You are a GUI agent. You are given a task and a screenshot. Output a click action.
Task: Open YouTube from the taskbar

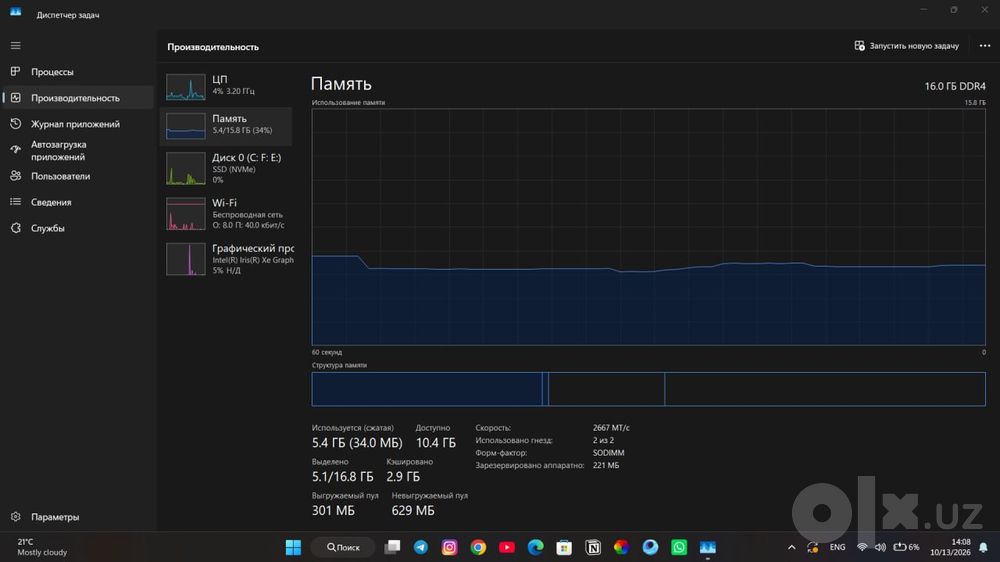pyautogui.click(x=507, y=547)
